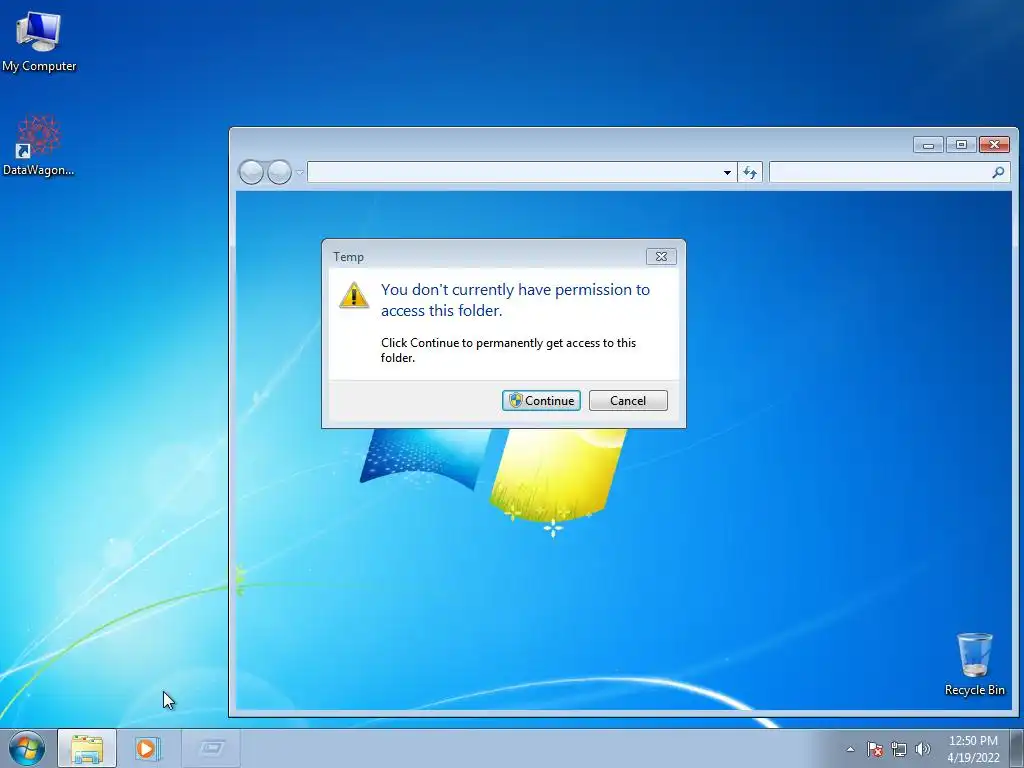Click Explorer Back navigation arrow
1024x768 pixels.
tap(251, 172)
